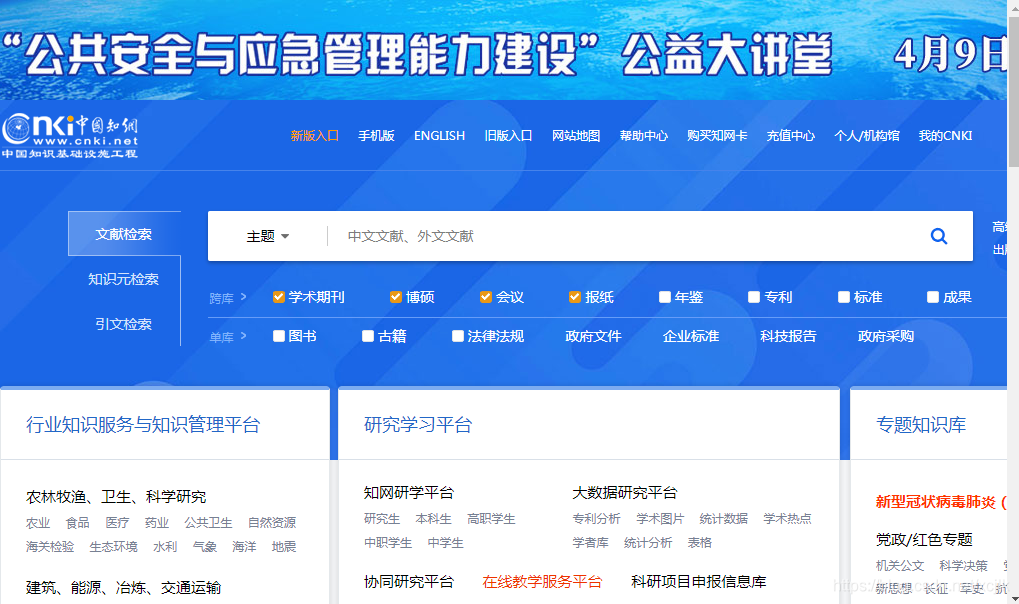Check the 法律法规 checkbox
This screenshot has width=1019, height=604.
pyautogui.click(x=458, y=336)
